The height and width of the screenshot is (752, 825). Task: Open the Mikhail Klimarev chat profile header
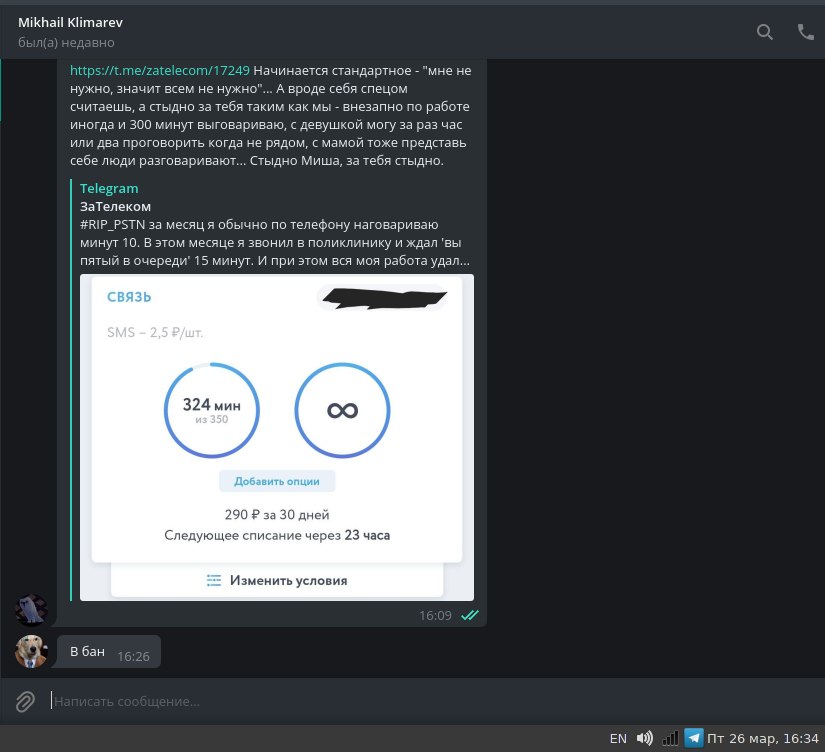click(x=71, y=32)
